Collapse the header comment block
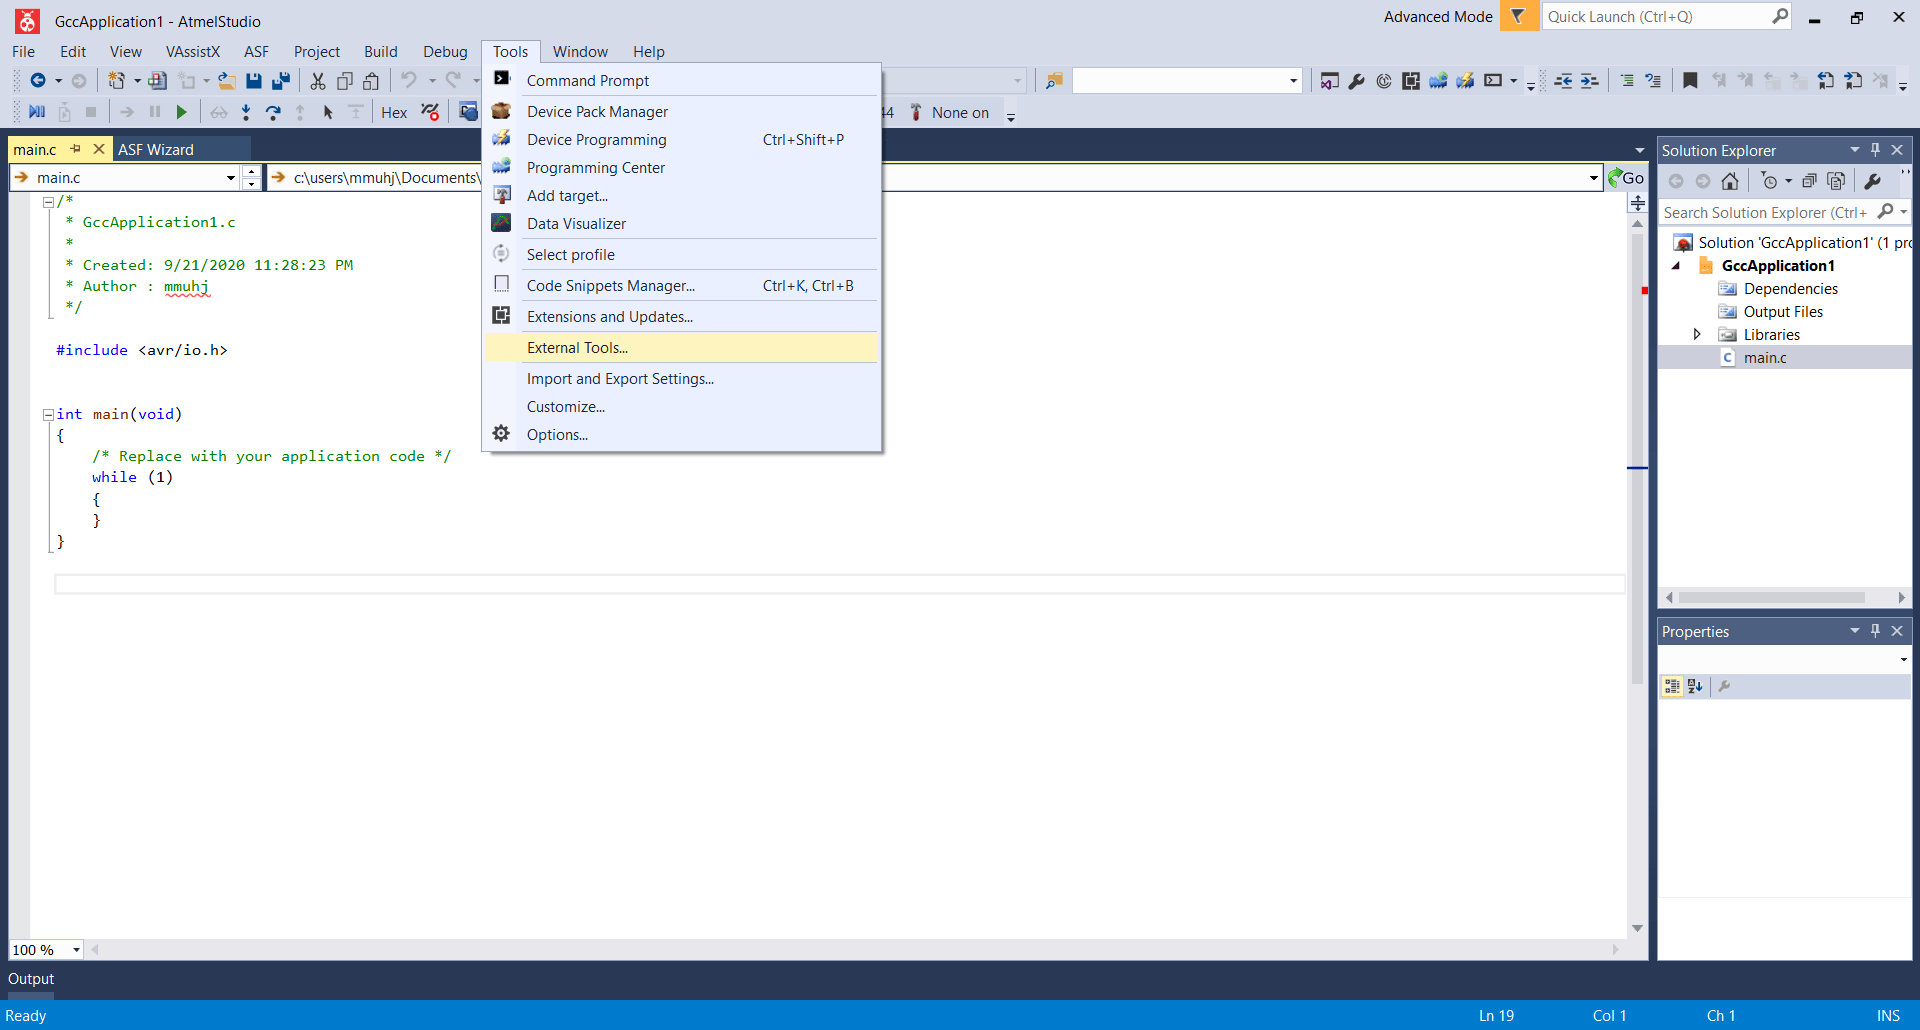The image size is (1920, 1030). [48, 201]
